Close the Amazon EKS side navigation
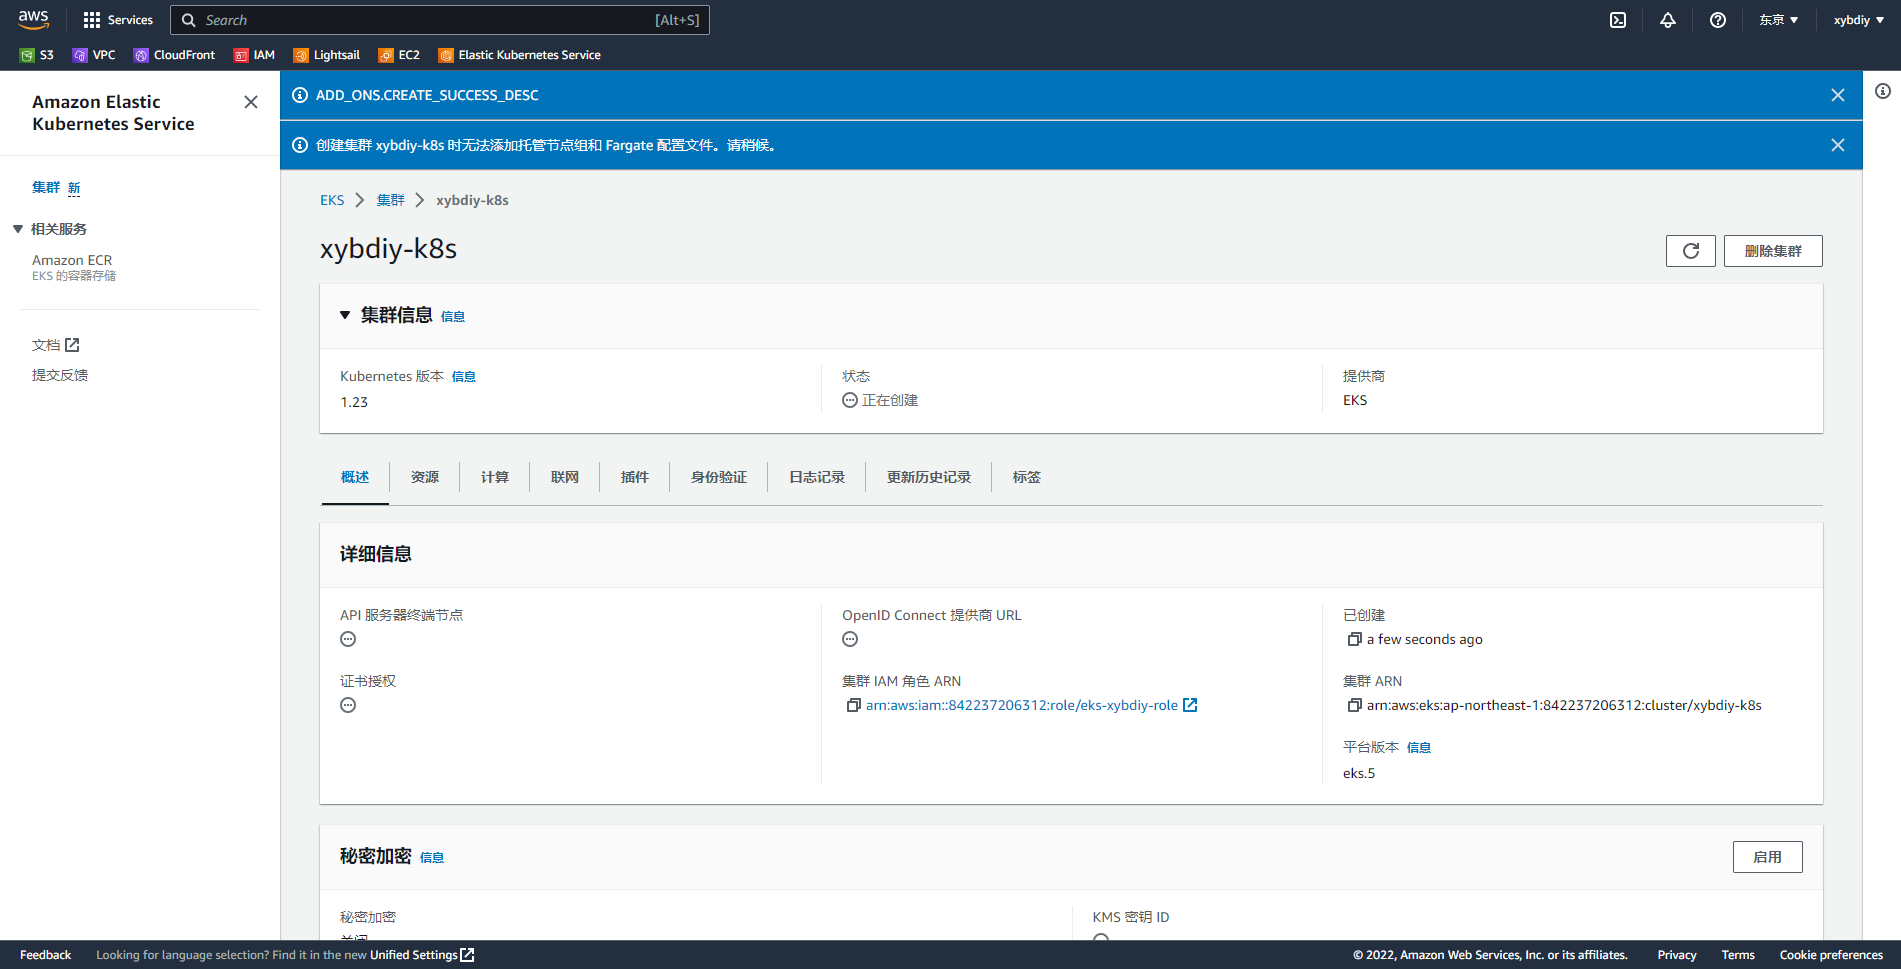This screenshot has width=1901, height=969. pyautogui.click(x=251, y=102)
